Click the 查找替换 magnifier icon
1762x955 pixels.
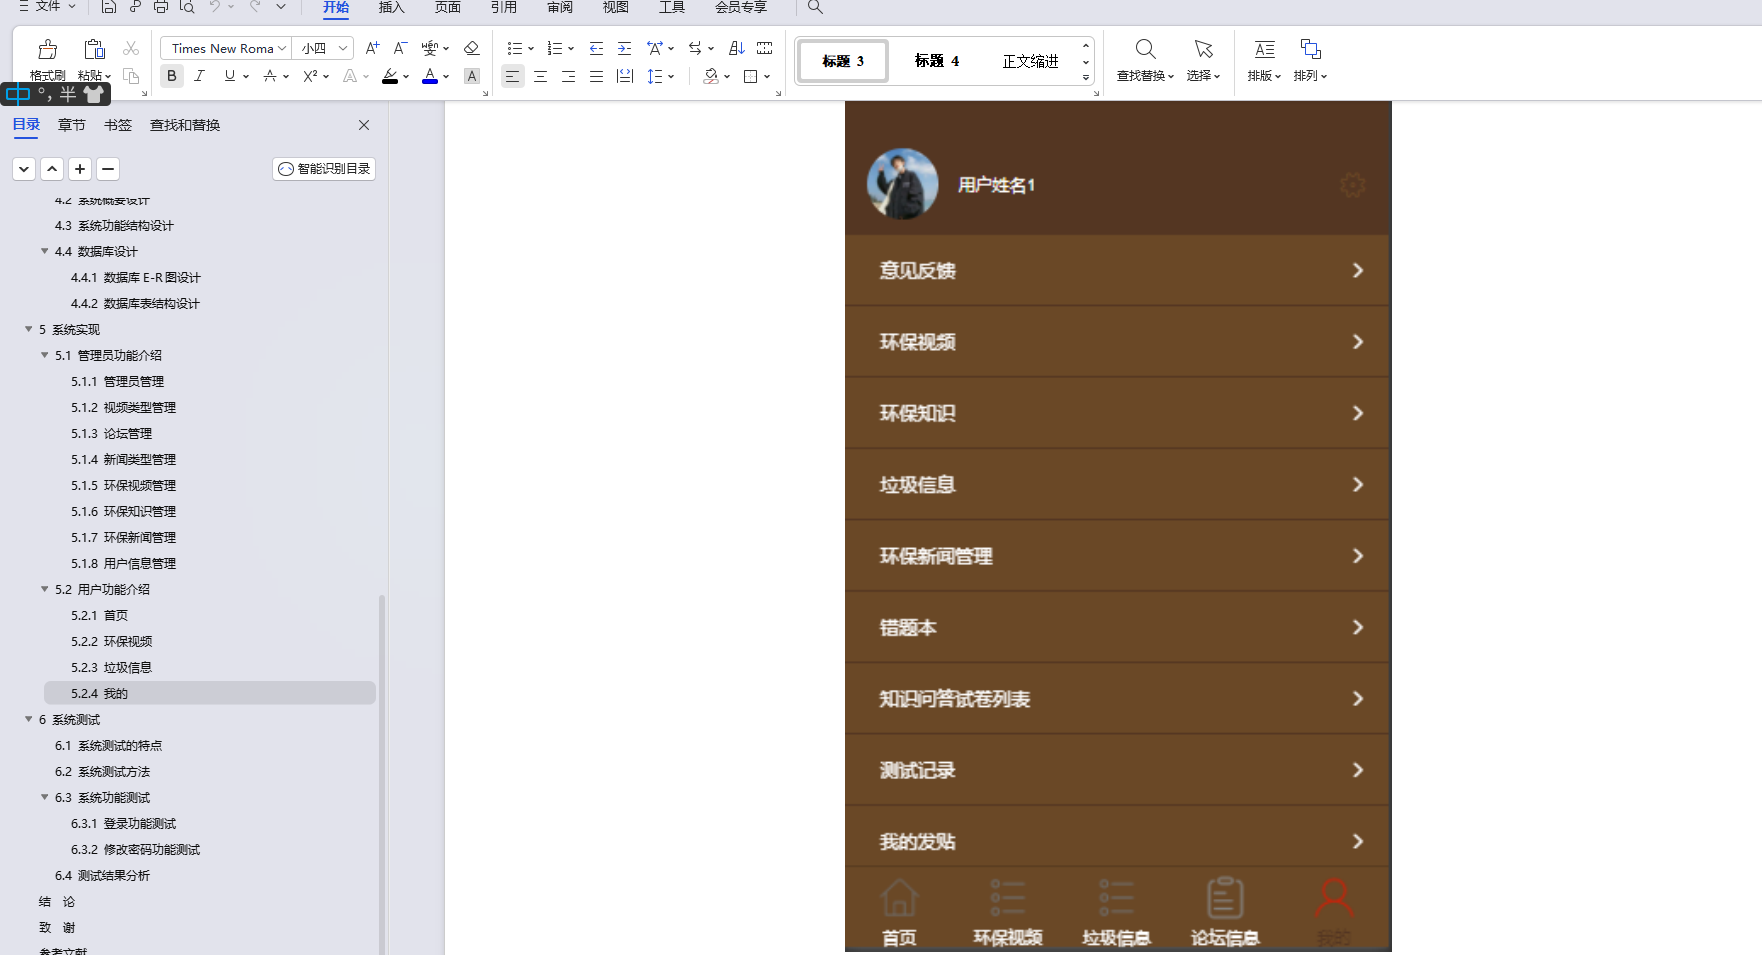coord(1144,48)
